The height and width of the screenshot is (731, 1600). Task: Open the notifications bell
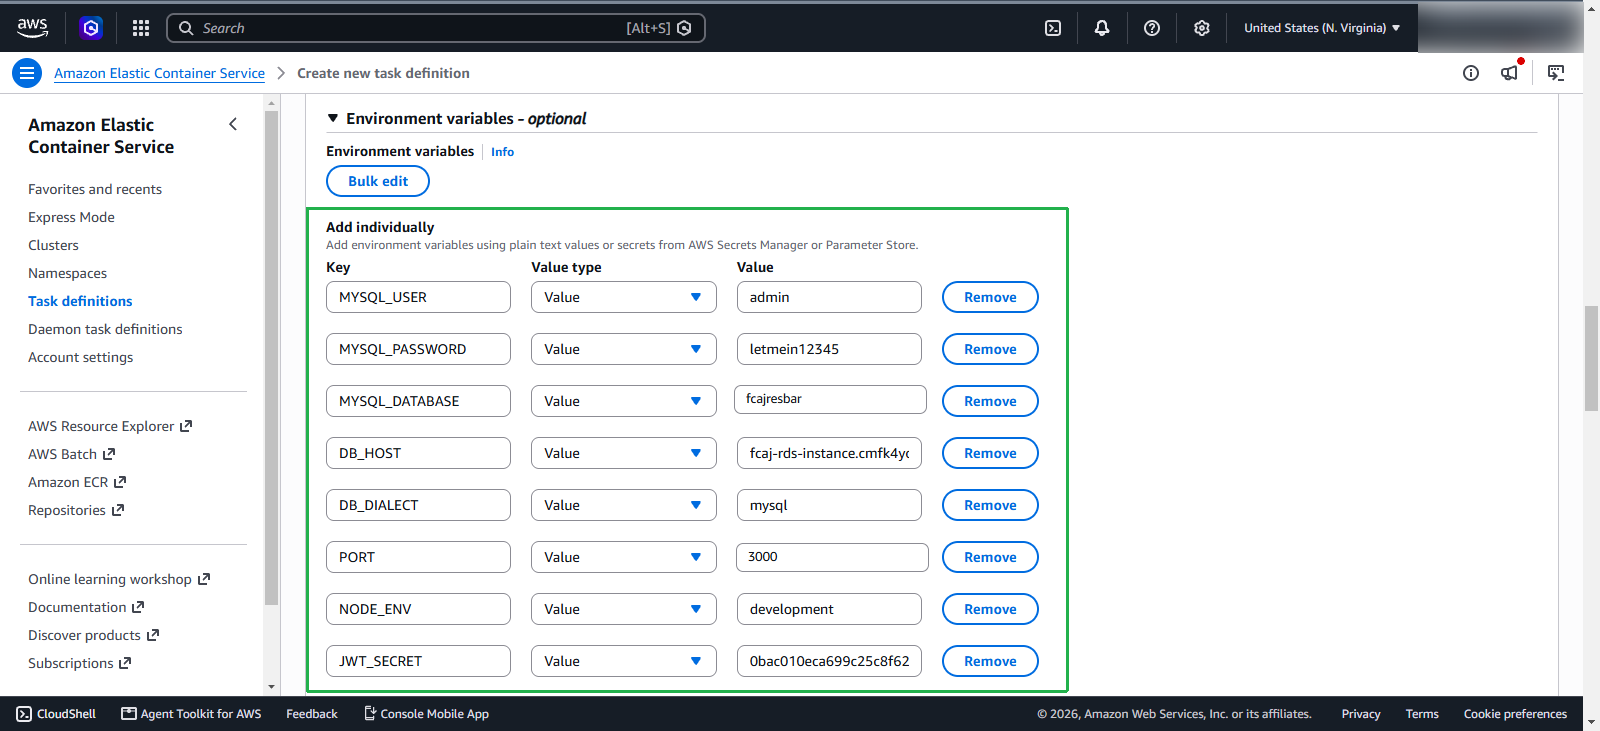coord(1102,28)
